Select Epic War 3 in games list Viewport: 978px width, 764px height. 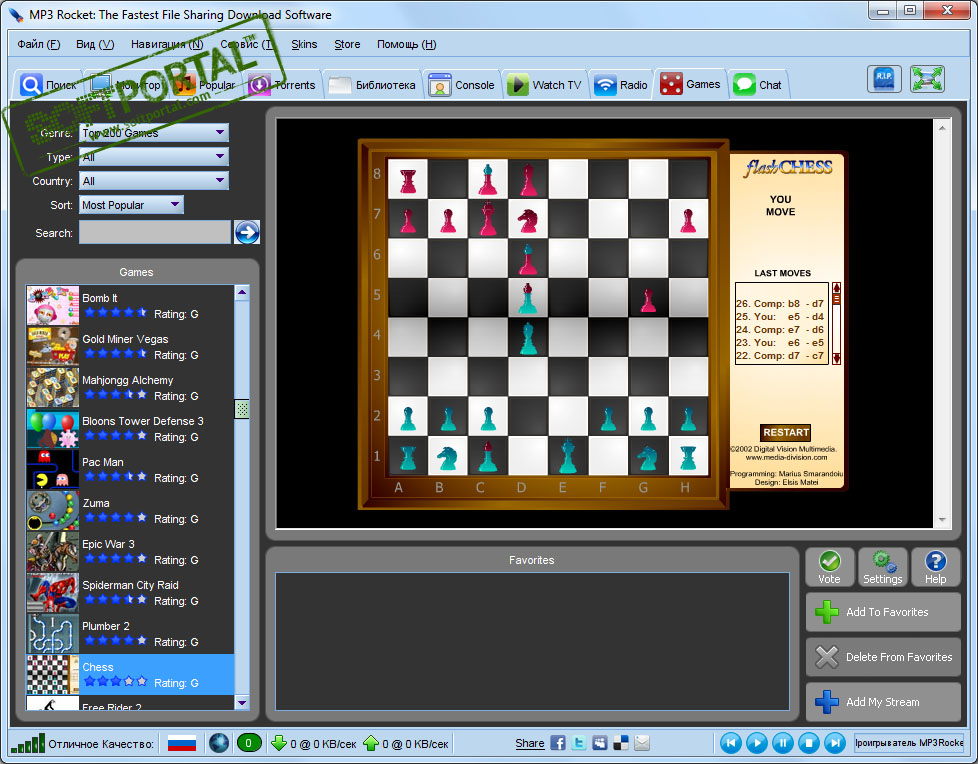pyautogui.click(x=130, y=551)
